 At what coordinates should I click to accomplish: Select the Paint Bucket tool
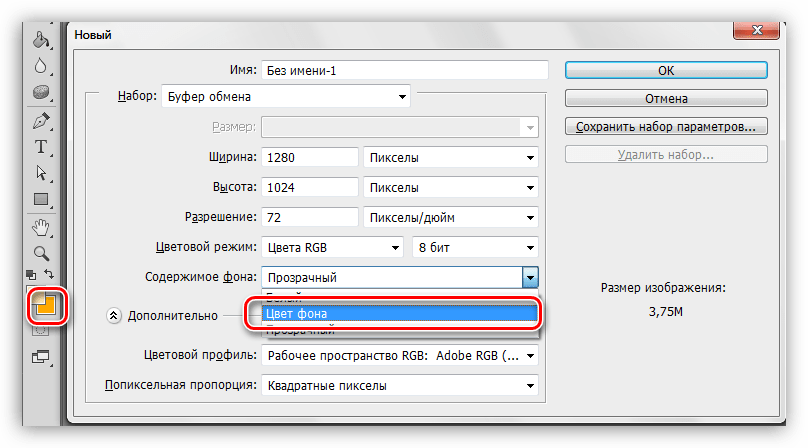(x=41, y=41)
